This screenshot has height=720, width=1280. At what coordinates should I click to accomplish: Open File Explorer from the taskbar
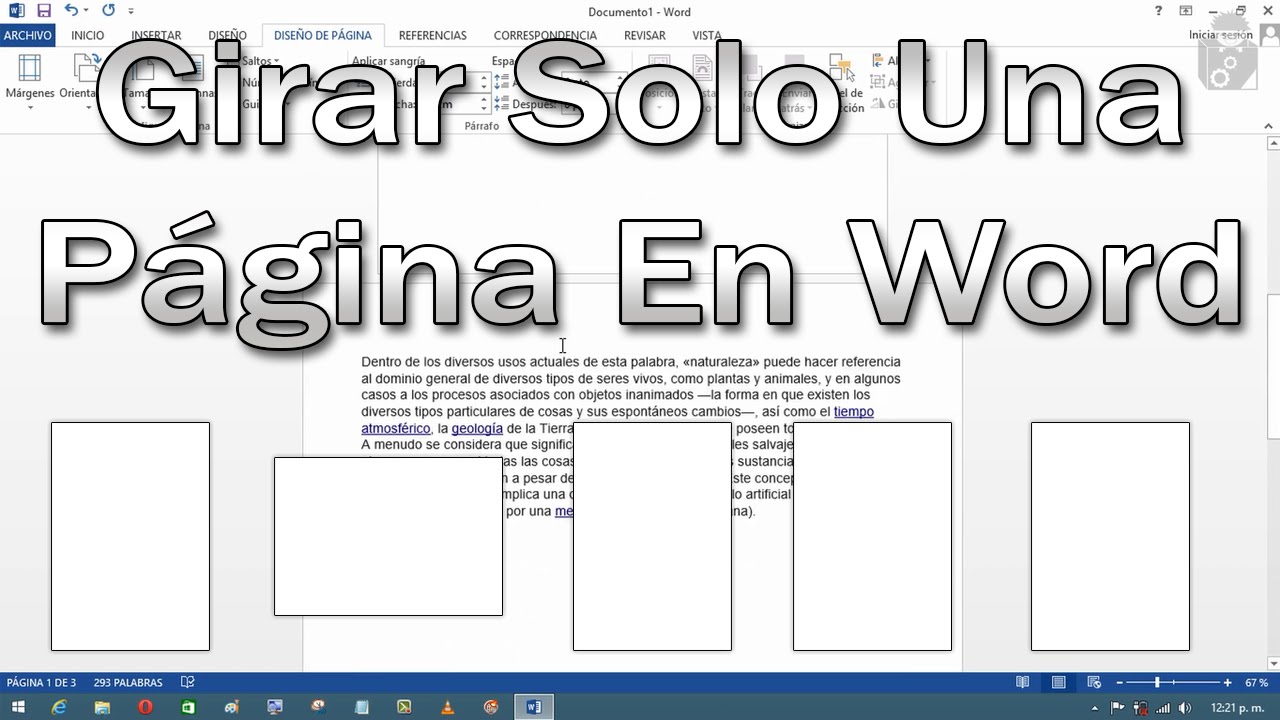(102, 707)
